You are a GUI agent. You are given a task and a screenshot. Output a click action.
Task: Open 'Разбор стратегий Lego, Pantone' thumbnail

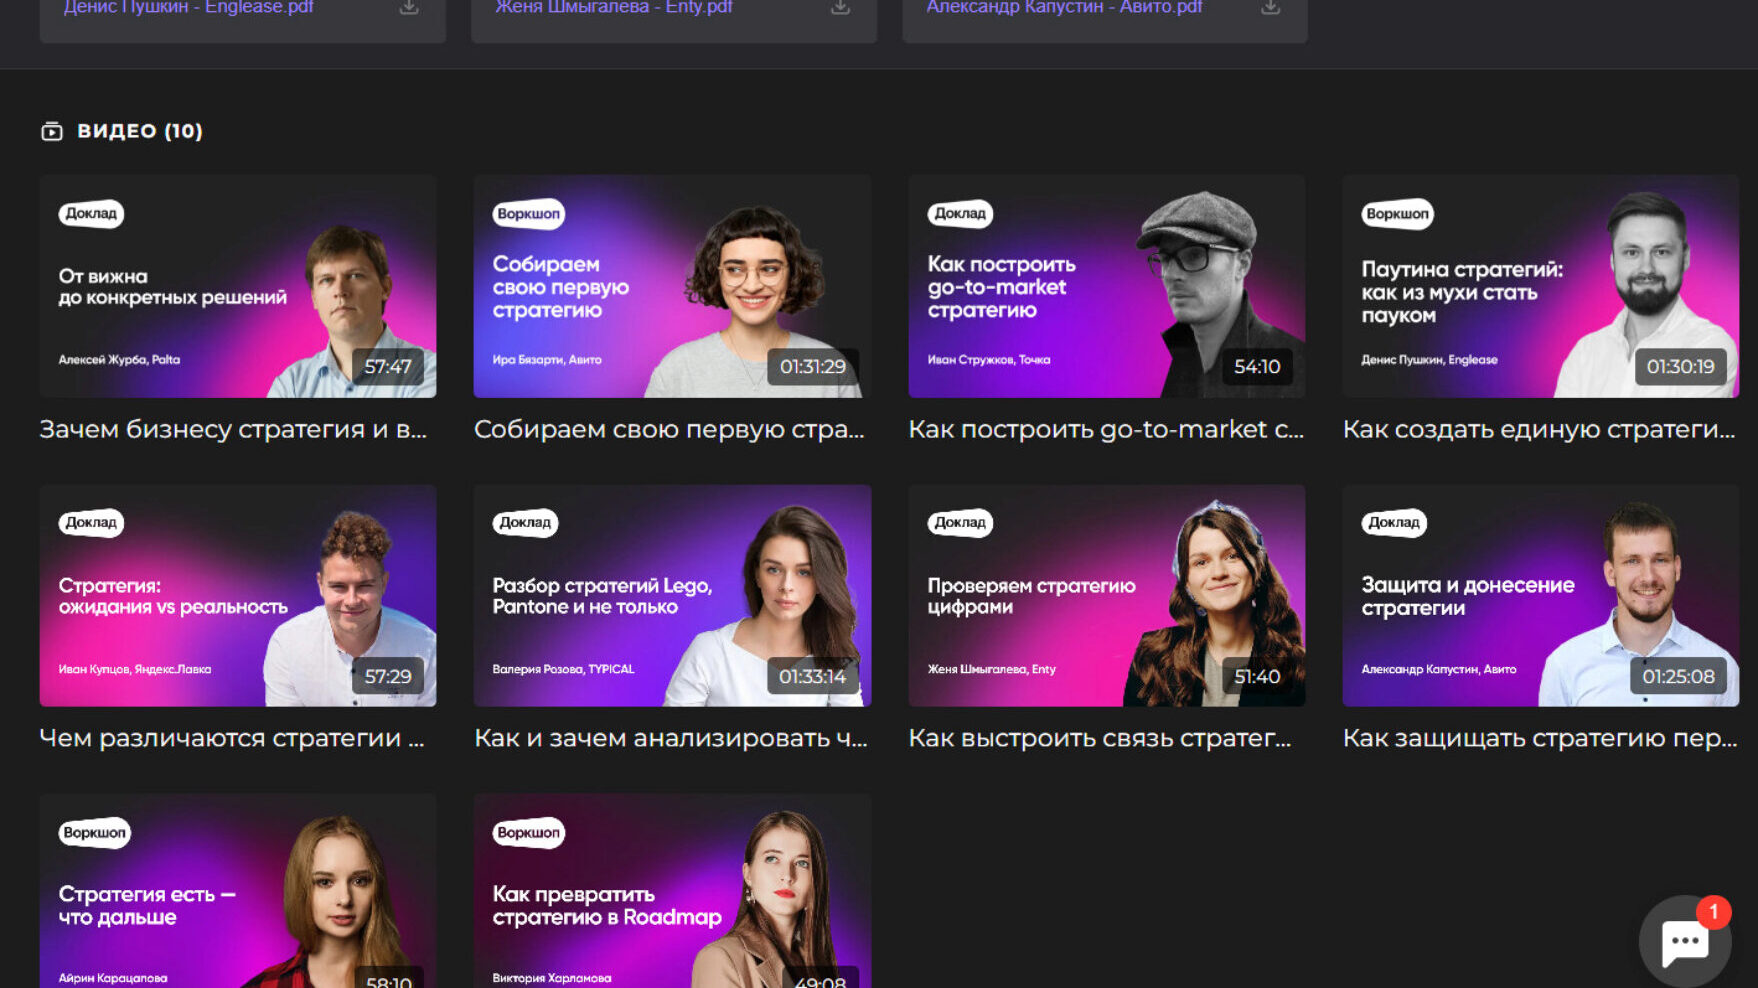click(672, 596)
